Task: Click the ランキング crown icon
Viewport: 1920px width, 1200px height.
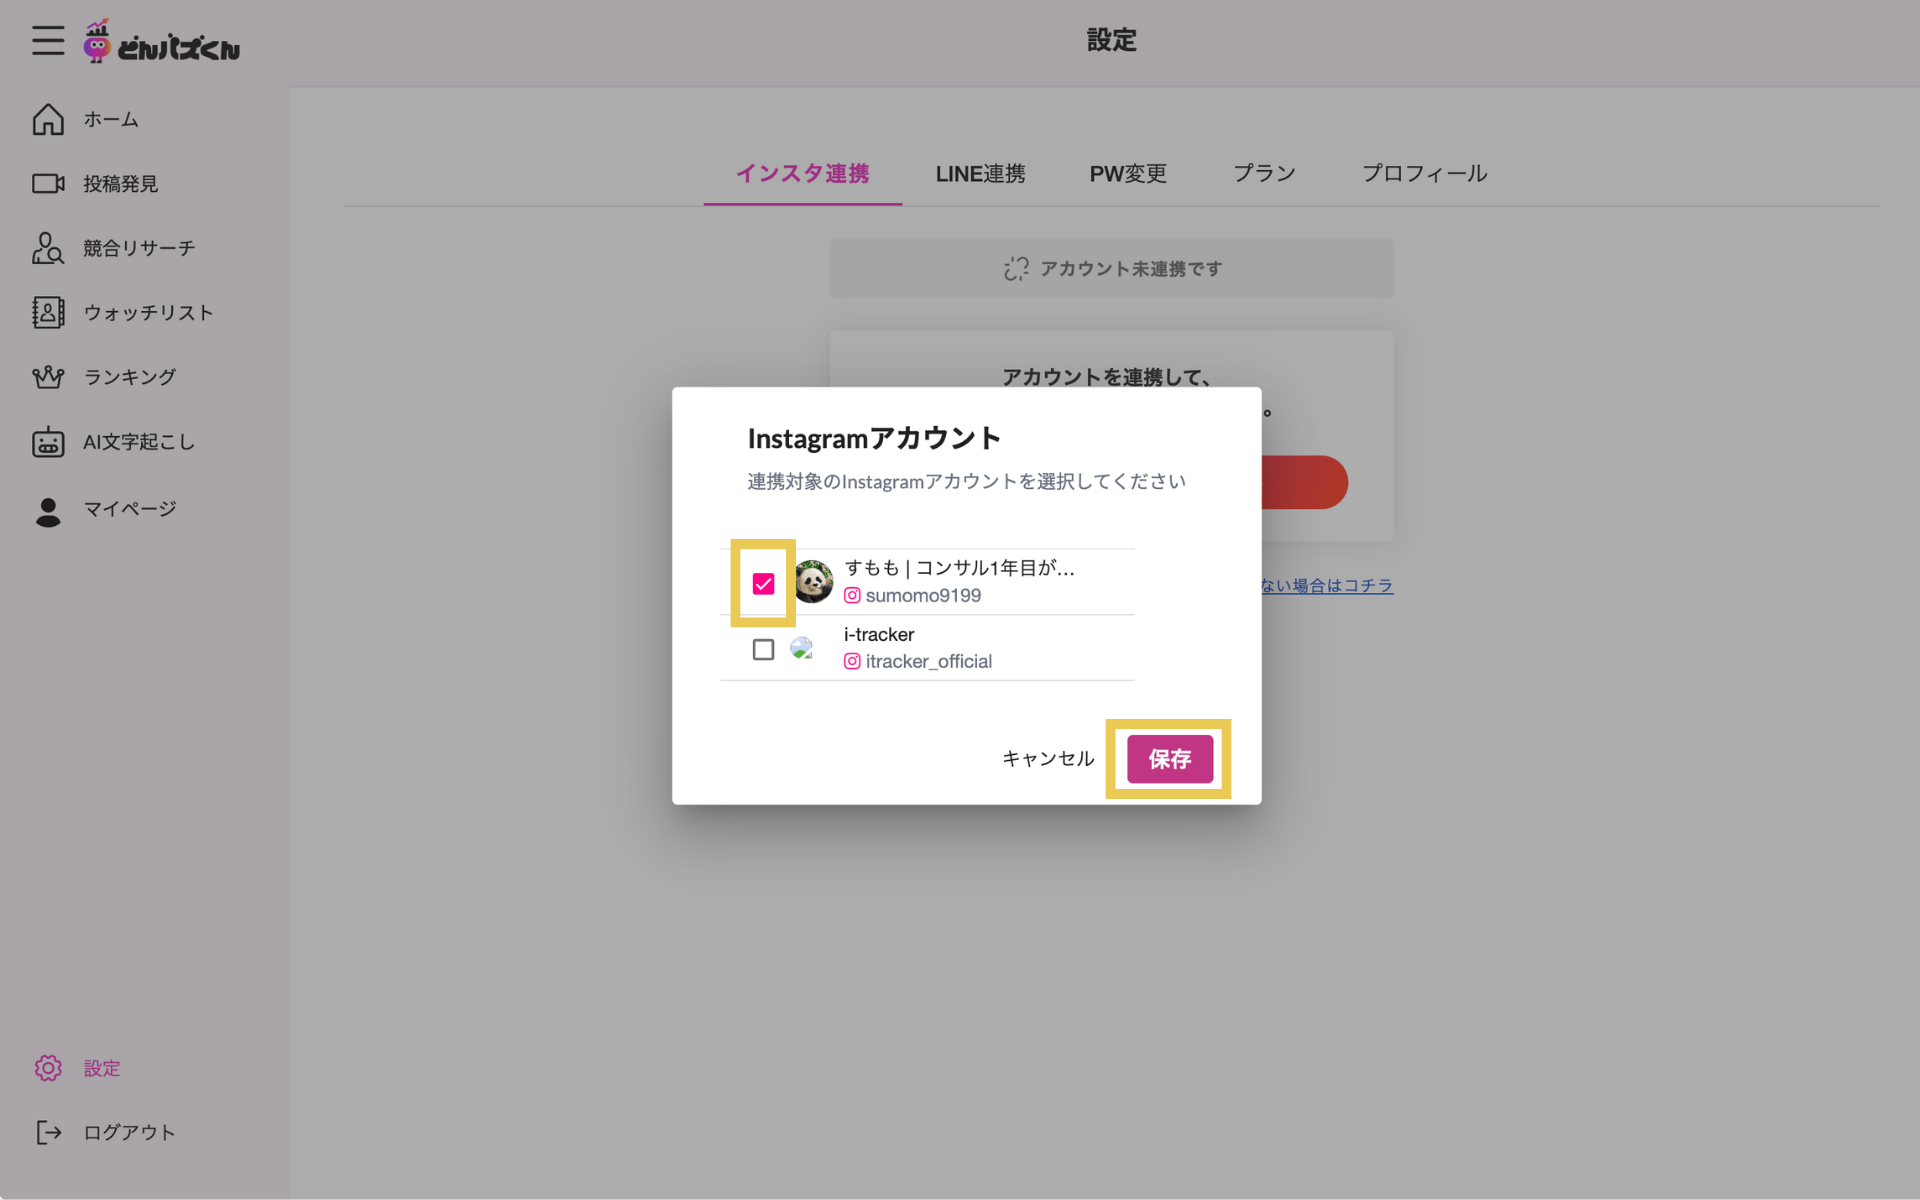Action: [48, 377]
